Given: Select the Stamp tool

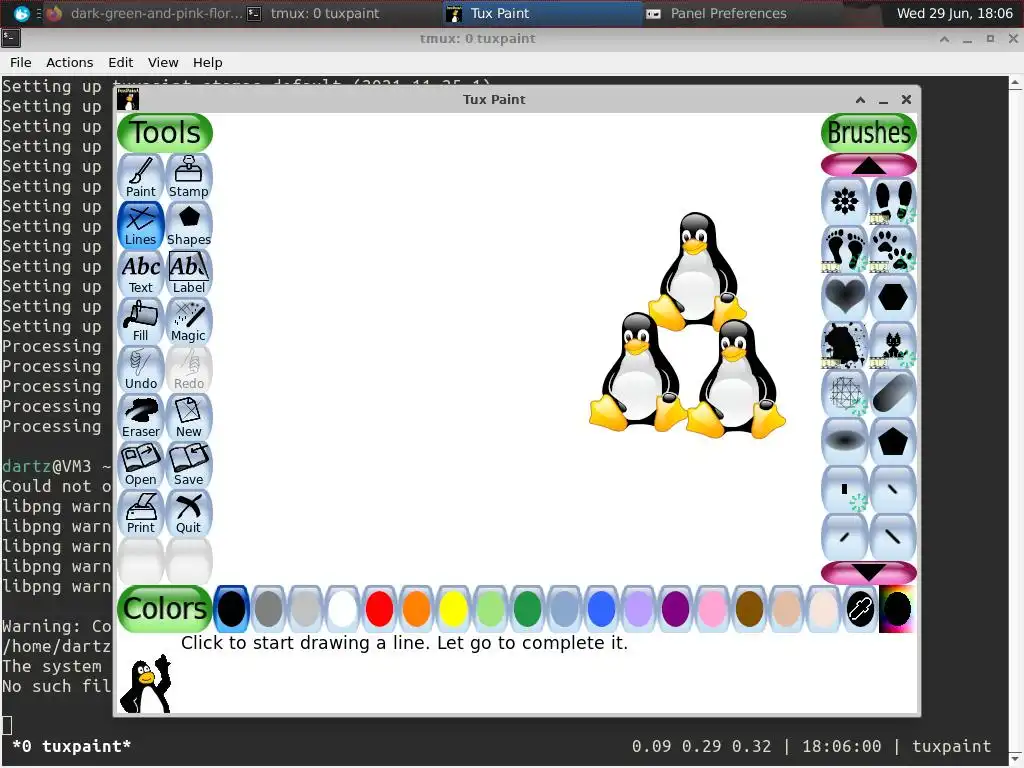Looking at the screenshot, I should click(x=189, y=176).
